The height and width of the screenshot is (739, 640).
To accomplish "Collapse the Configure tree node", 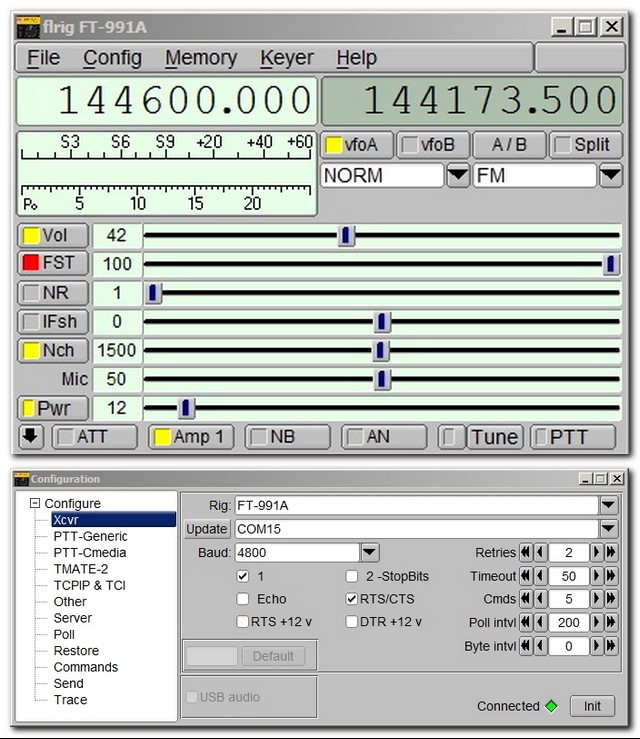I will pos(35,503).
